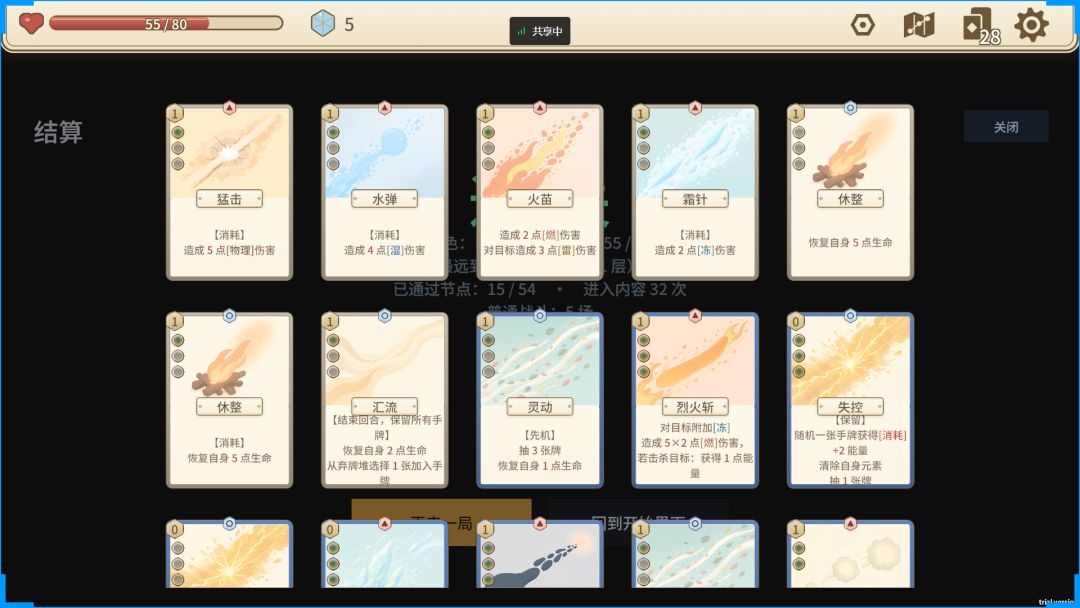
Task: Open the map icon in top bar
Action: 918,25
